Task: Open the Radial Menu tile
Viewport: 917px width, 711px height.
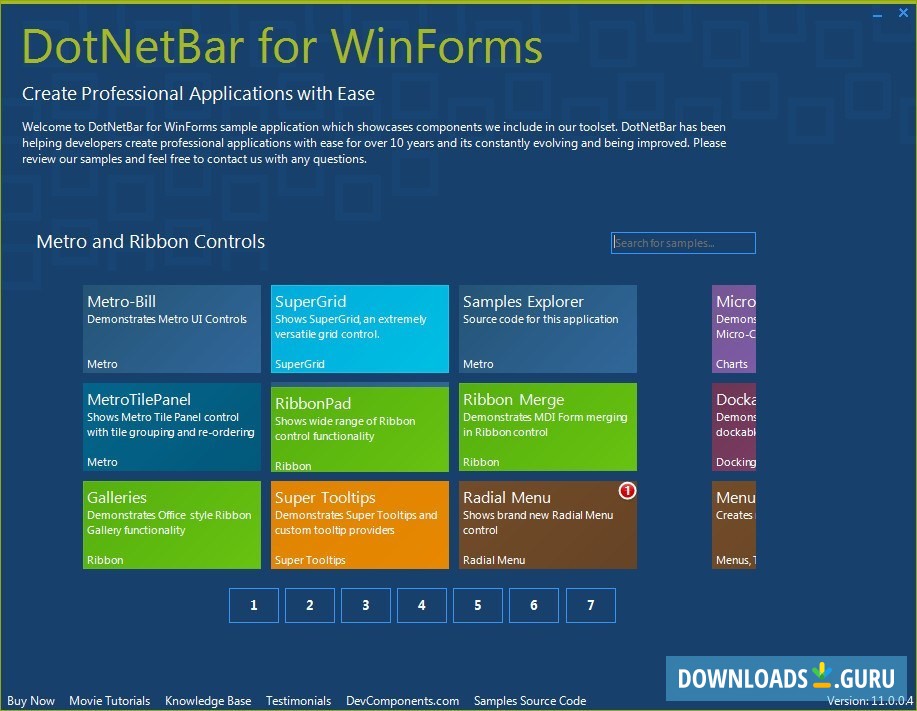Action: (547, 525)
